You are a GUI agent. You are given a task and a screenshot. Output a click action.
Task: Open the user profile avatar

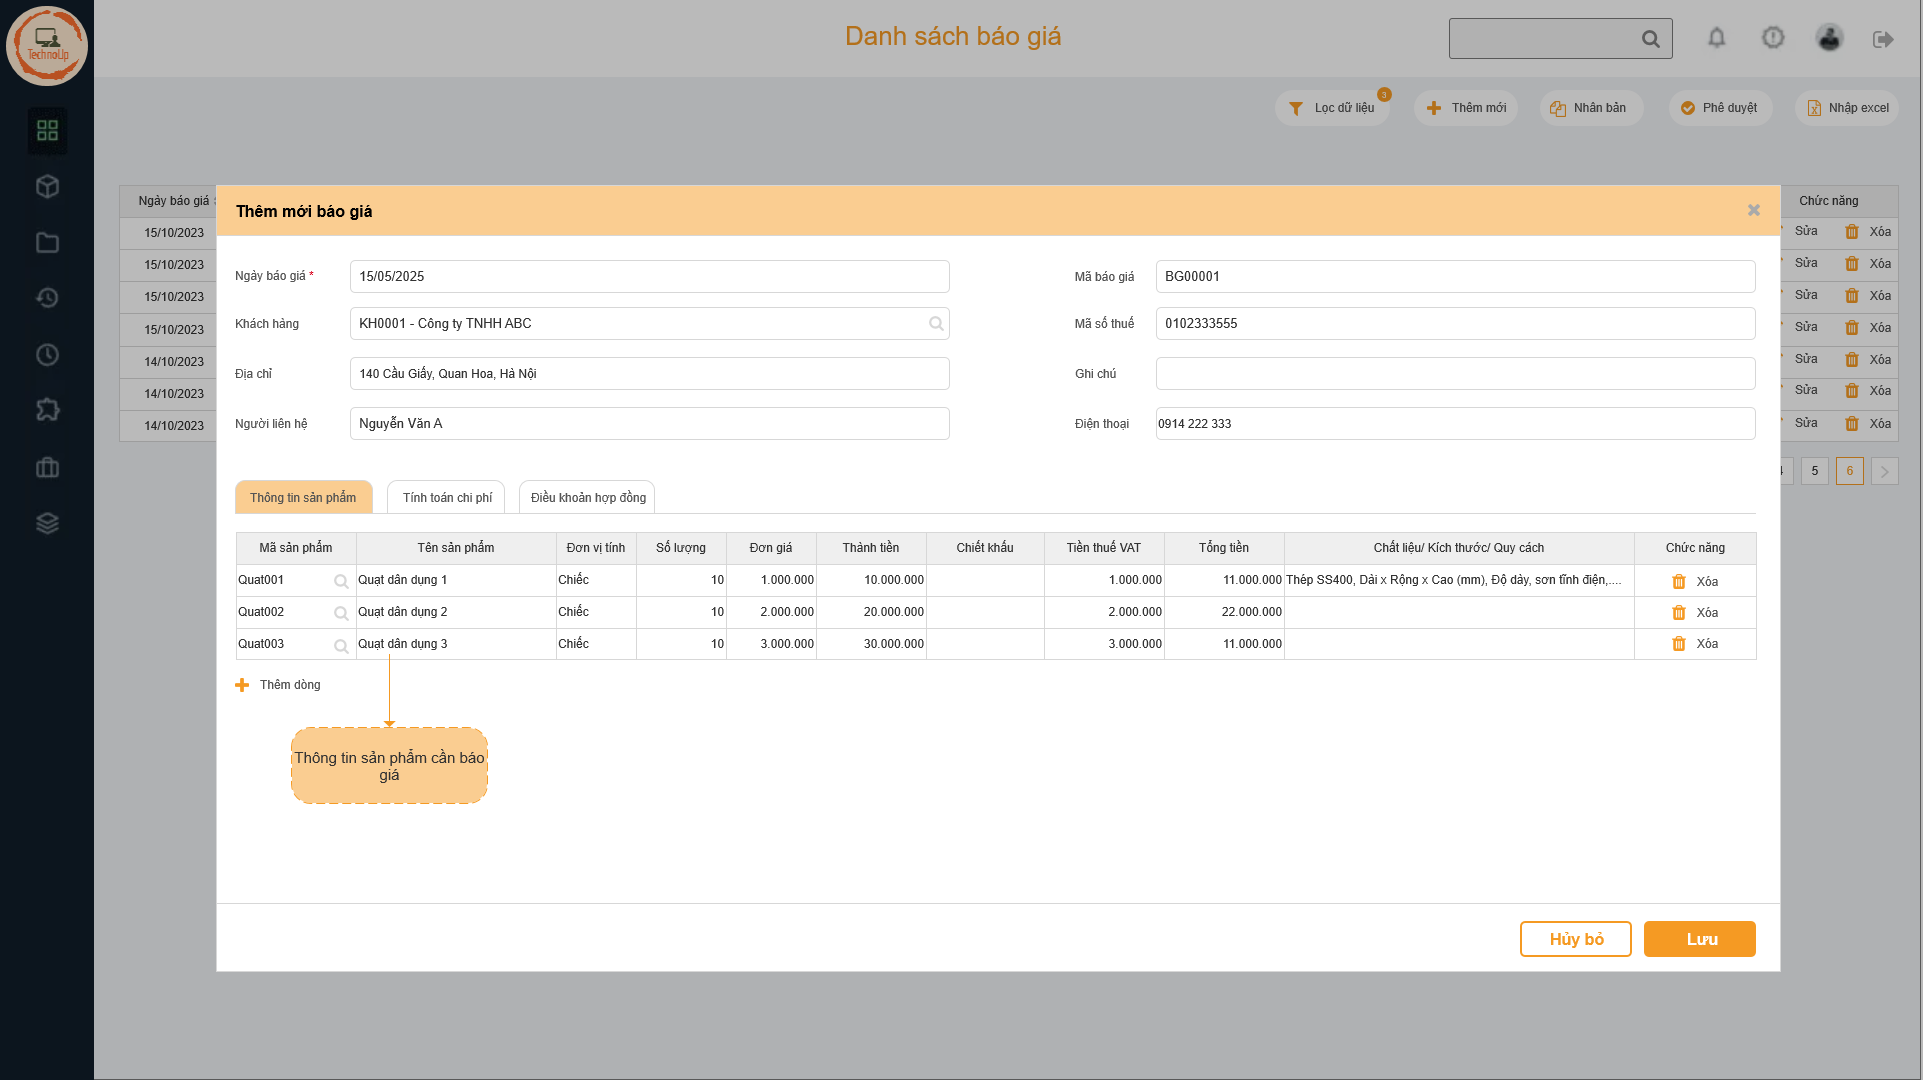click(x=1829, y=38)
